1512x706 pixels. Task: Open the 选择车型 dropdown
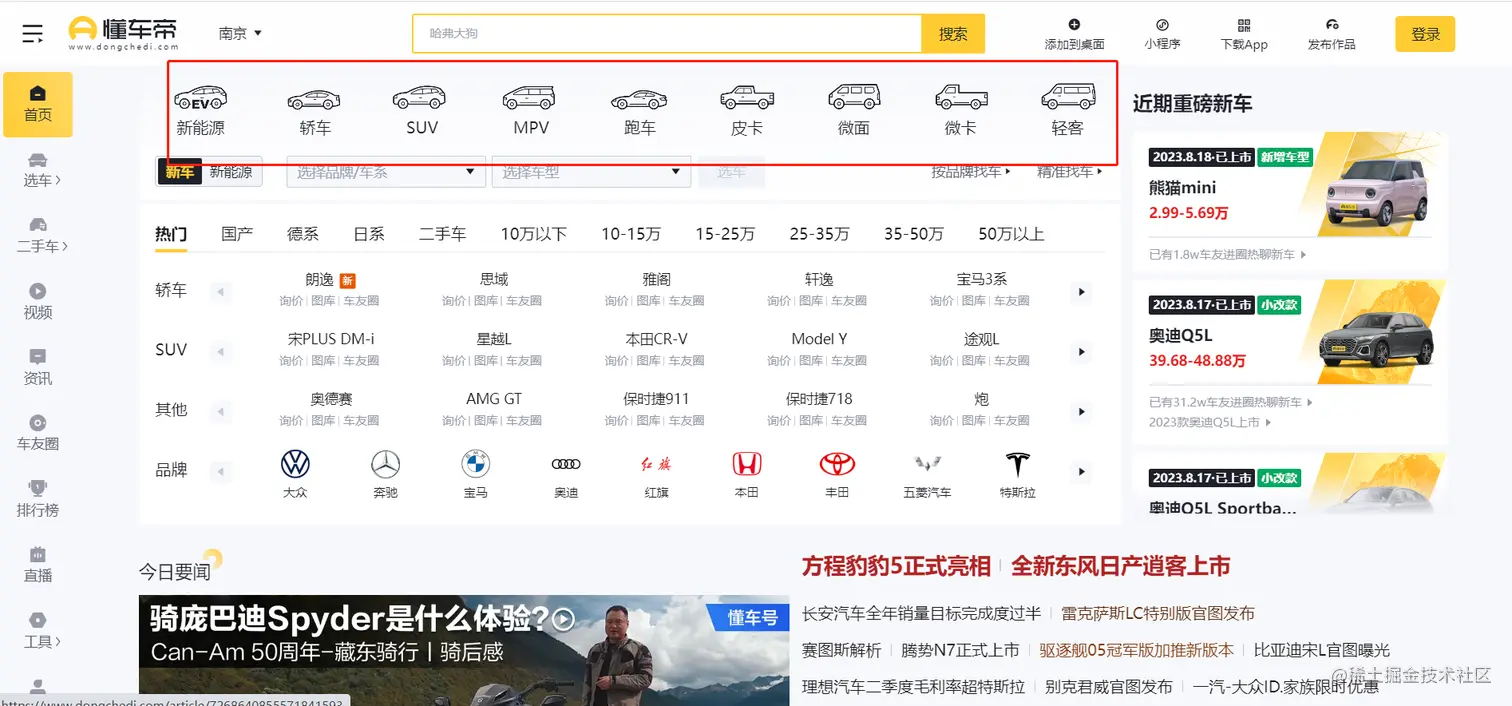(x=591, y=172)
